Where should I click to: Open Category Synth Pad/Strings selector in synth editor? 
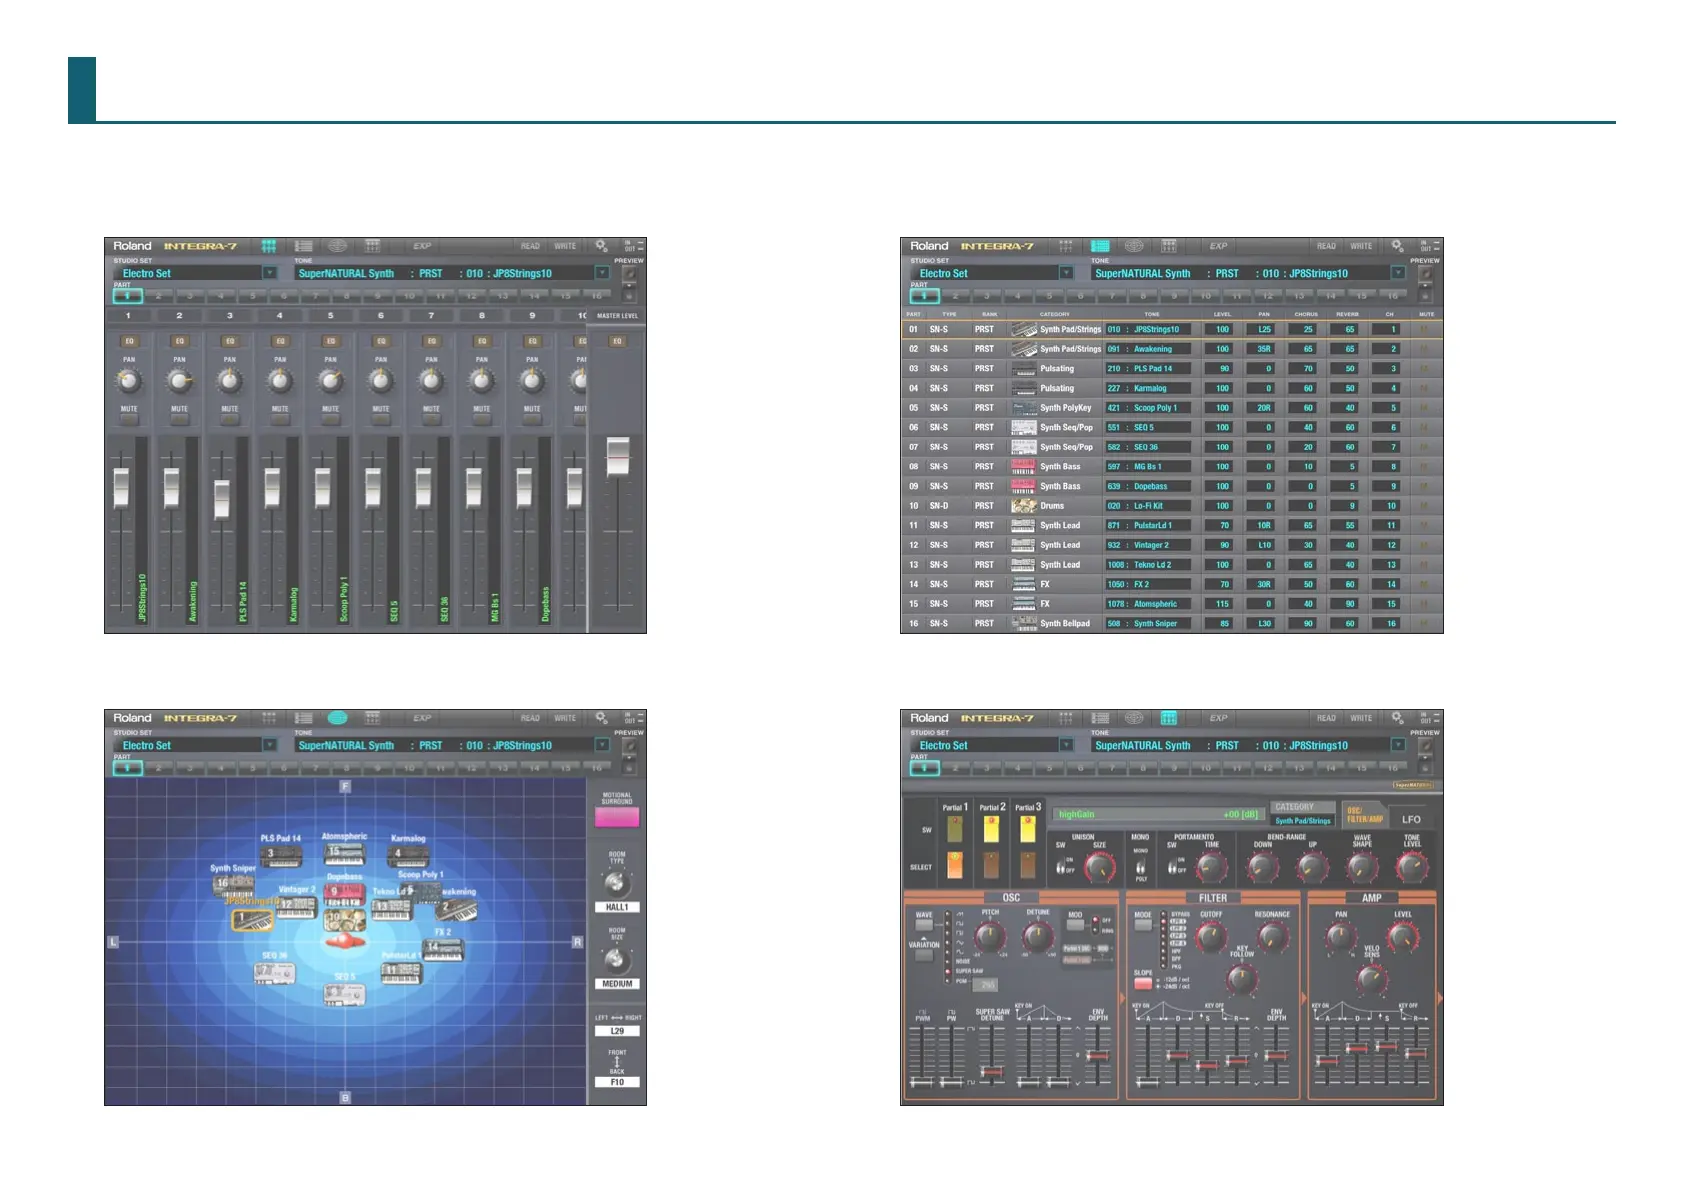(1303, 820)
